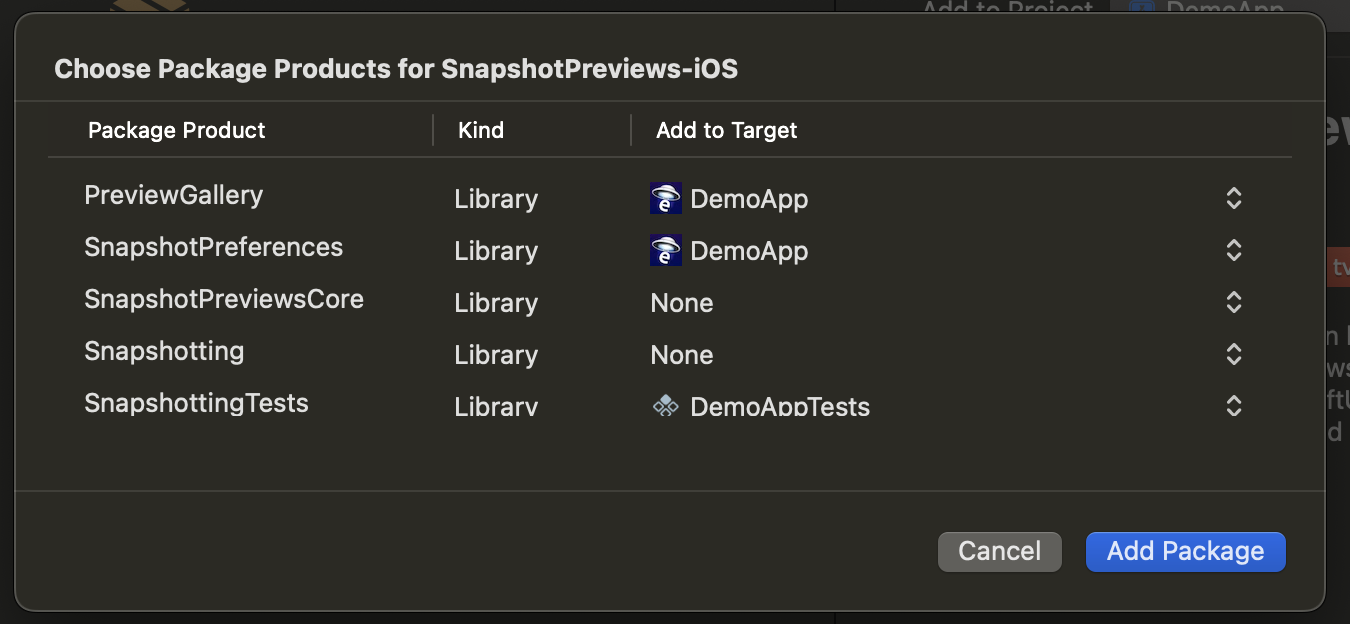Select the Snapshotting package product row
The height and width of the screenshot is (624, 1350).
click(164, 352)
